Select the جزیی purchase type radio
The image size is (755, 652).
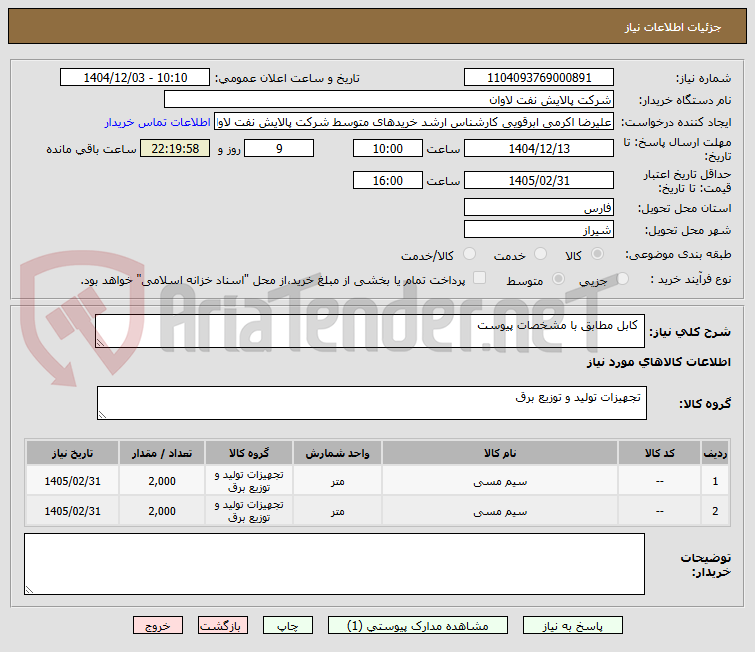tap(623, 278)
